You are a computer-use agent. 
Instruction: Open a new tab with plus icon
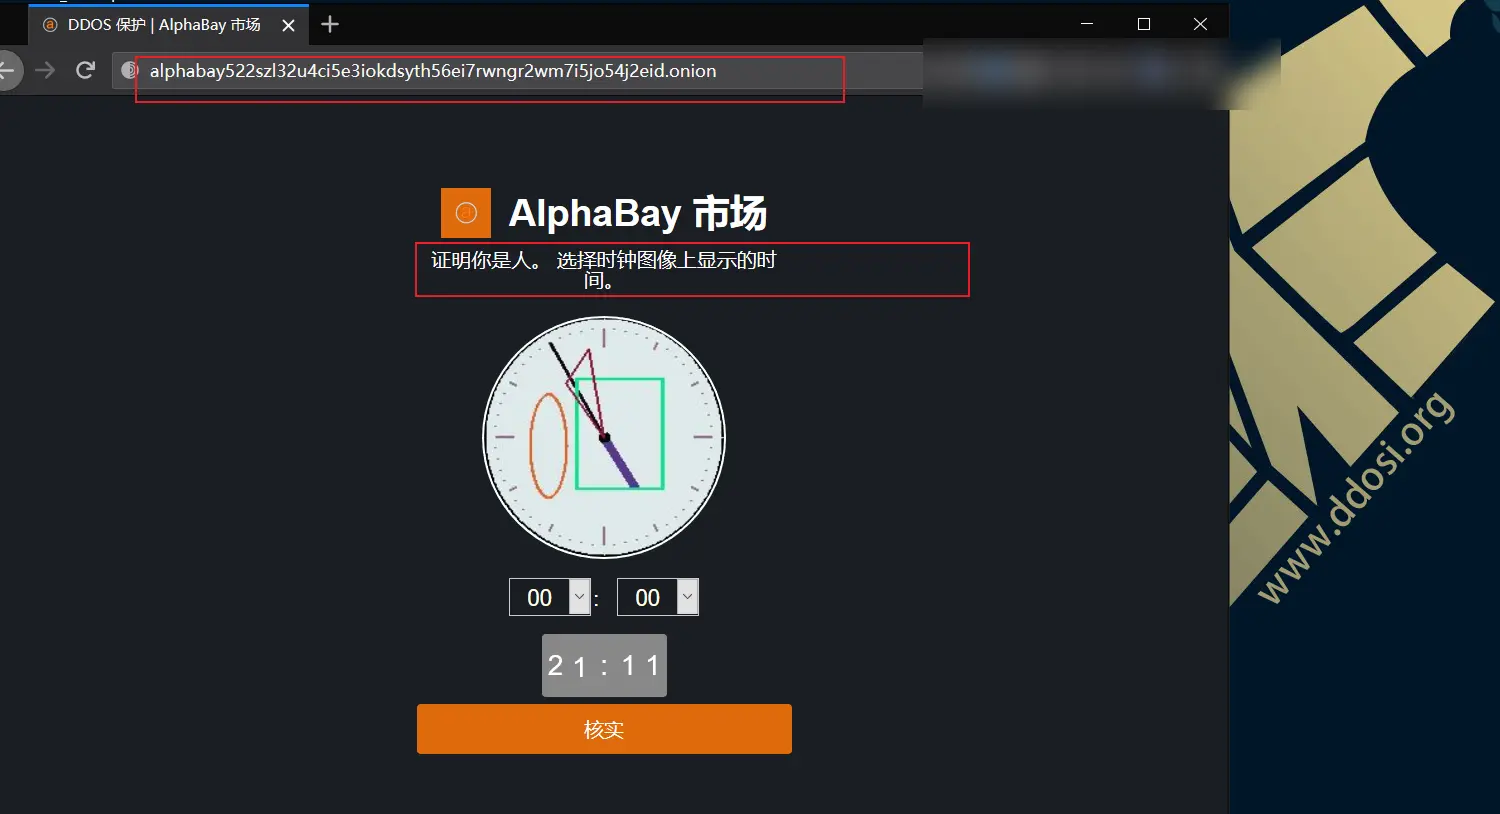pyautogui.click(x=330, y=24)
